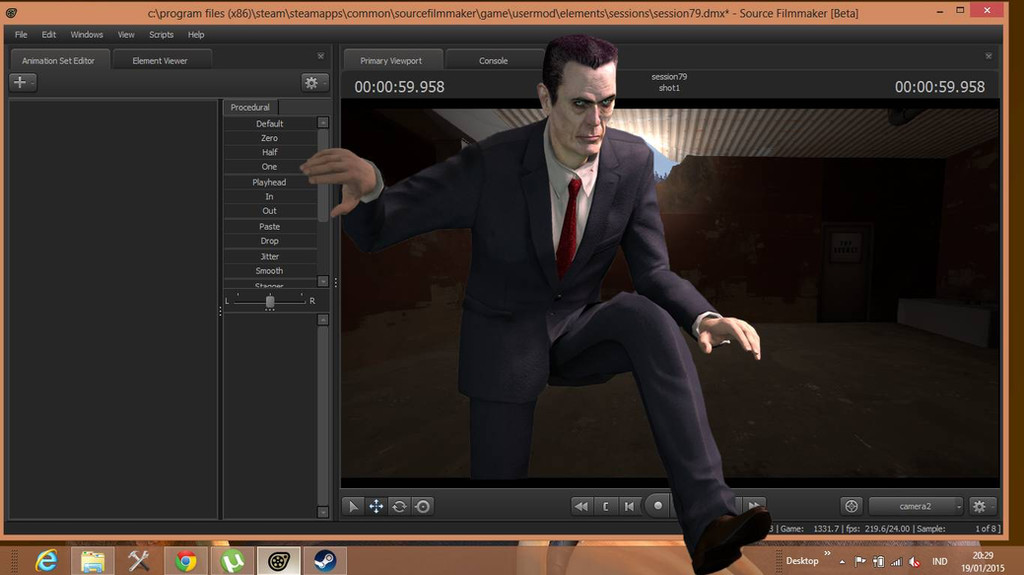Activate the rotate manipulator tool

point(399,506)
